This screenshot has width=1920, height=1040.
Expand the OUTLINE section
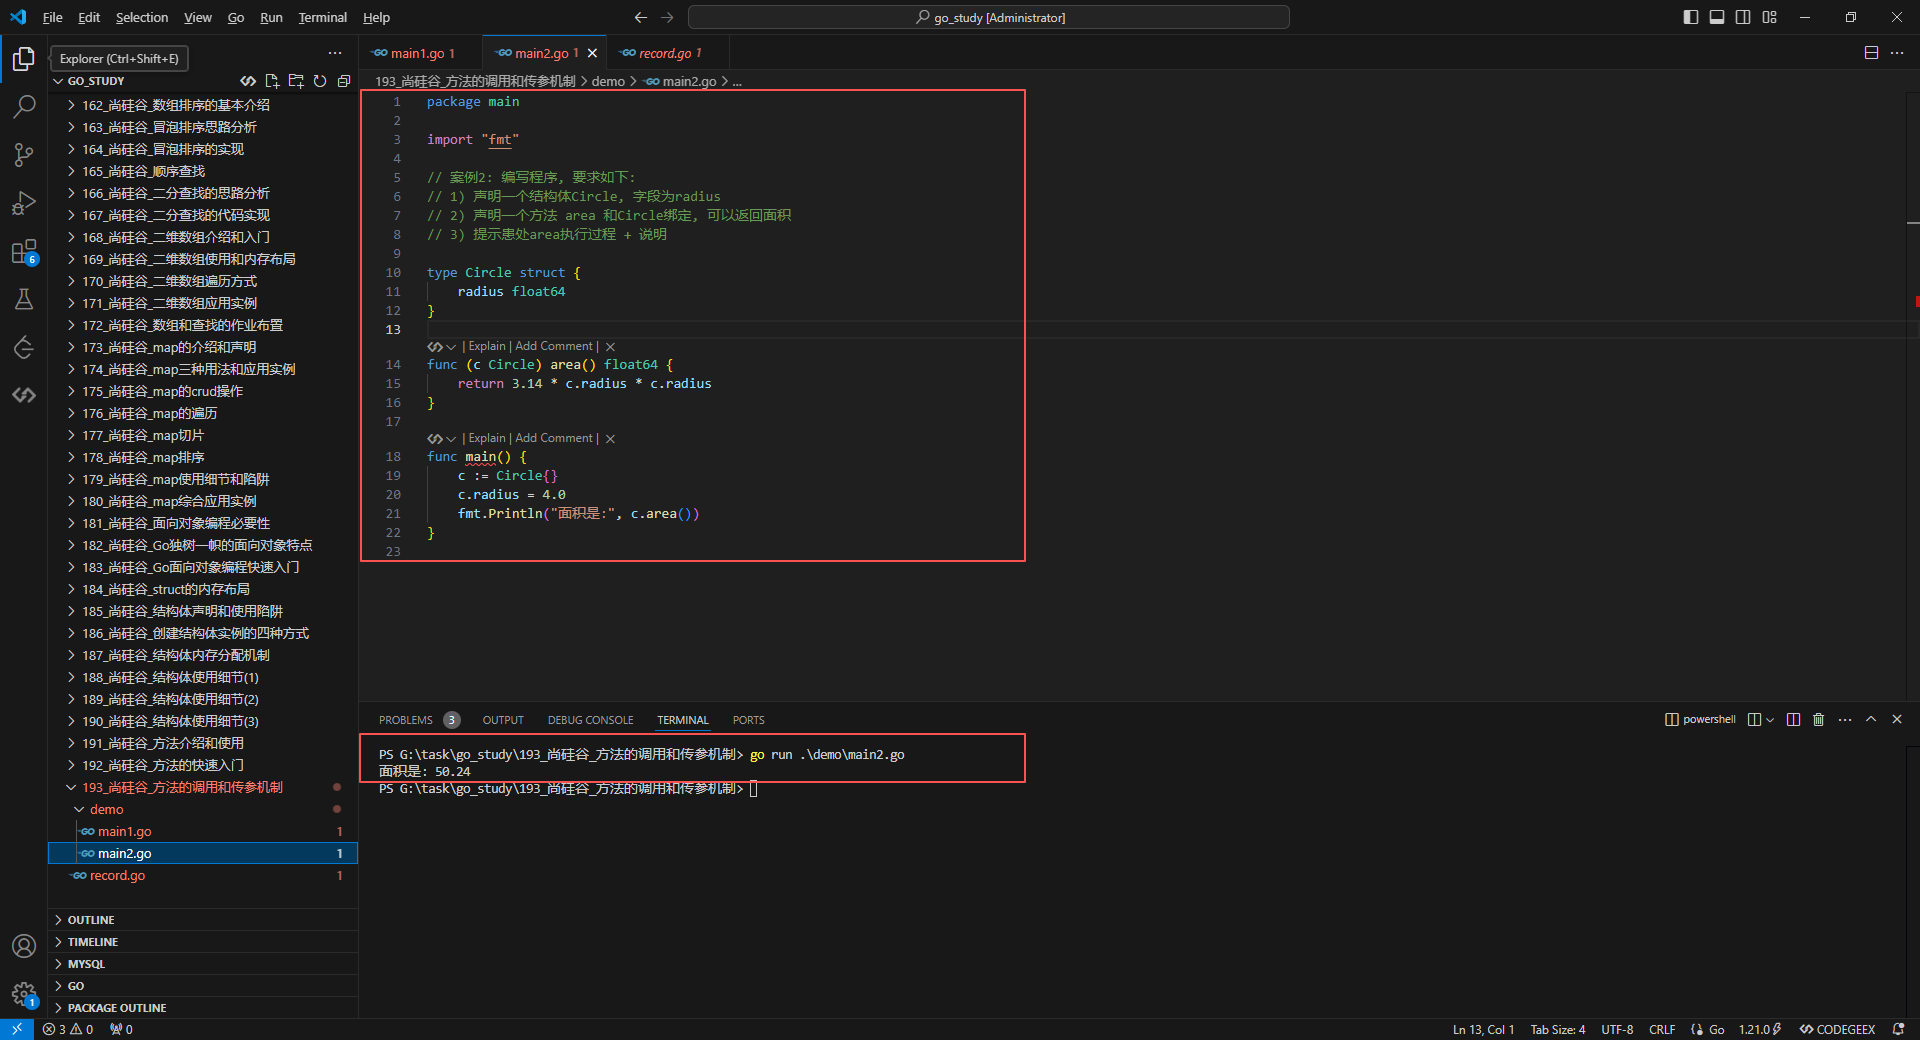click(203, 920)
